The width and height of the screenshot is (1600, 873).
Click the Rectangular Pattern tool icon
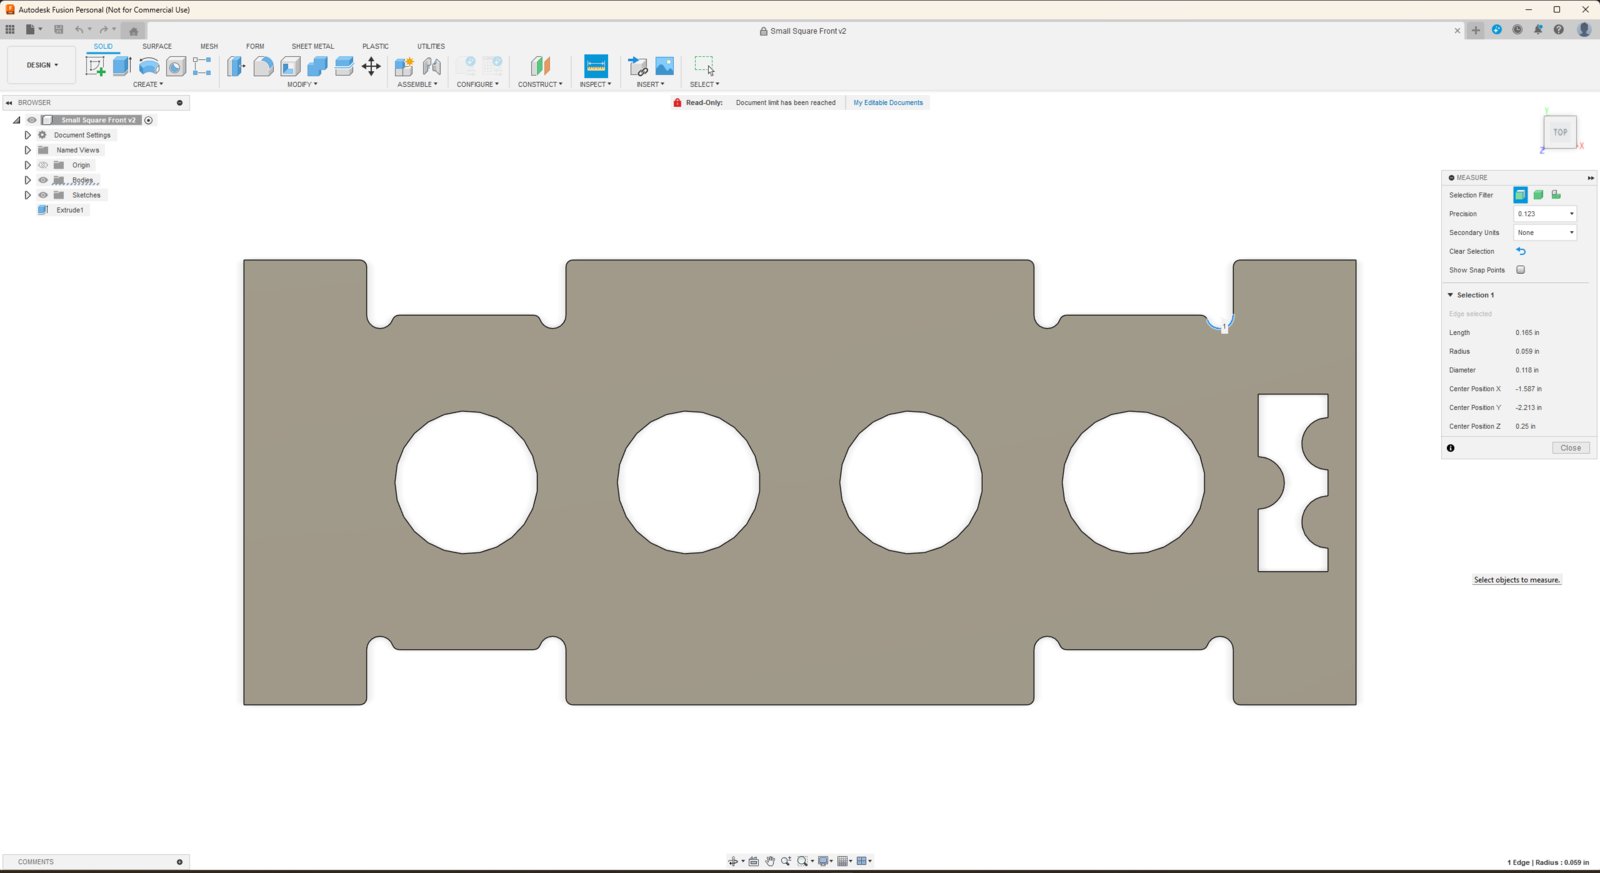click(x=202, y=66)
